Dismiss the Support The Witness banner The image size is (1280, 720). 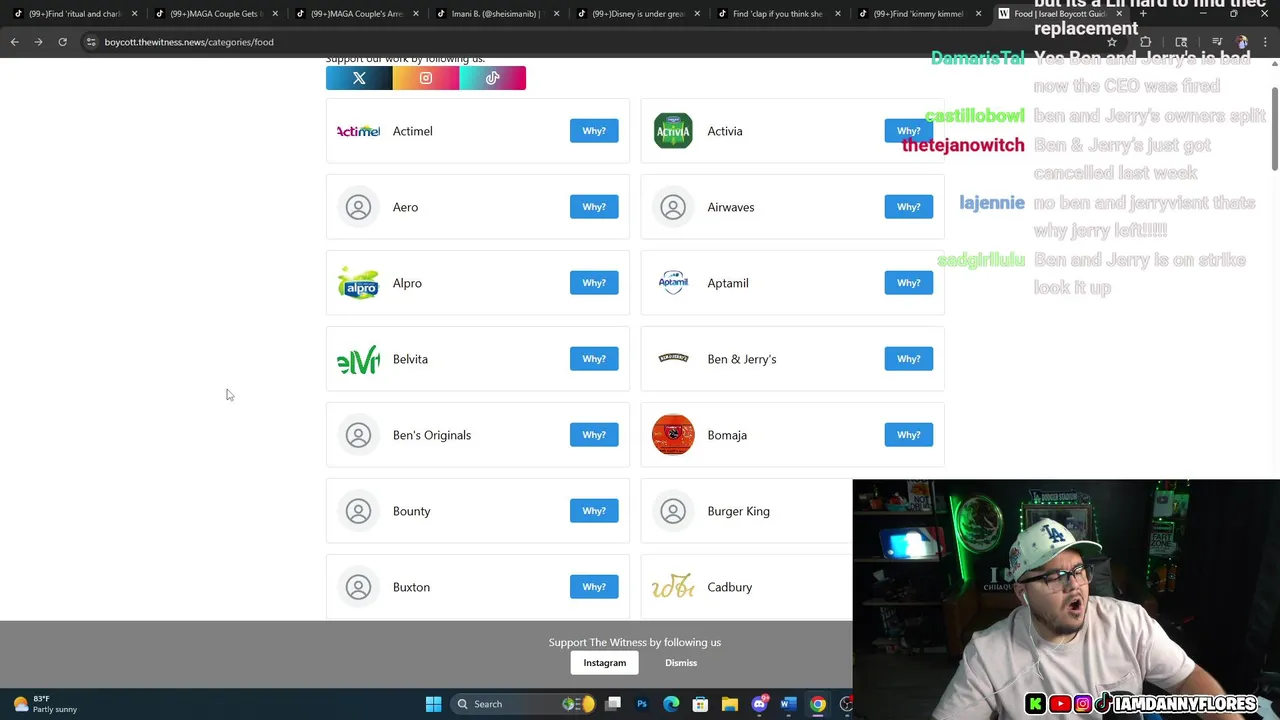681,663
